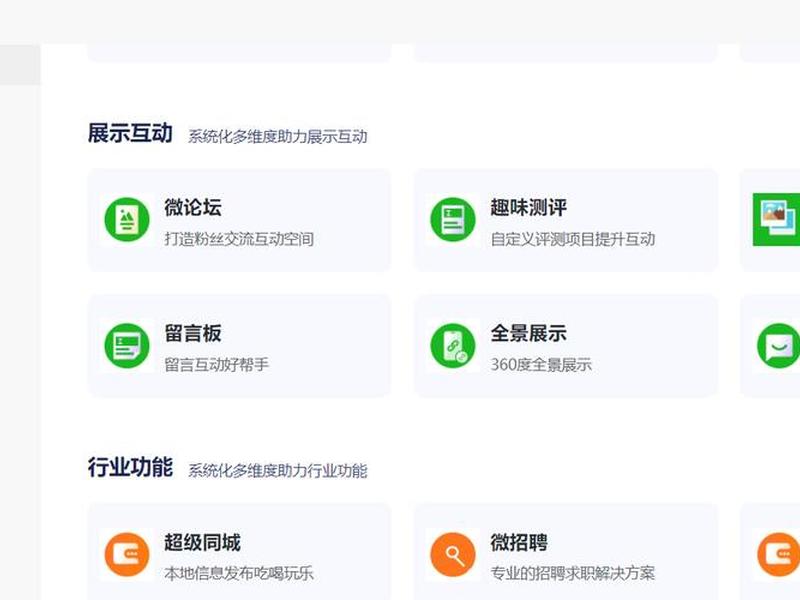Click the description 360度全景展示
800x600 pixels.
(x=541, y=364)
